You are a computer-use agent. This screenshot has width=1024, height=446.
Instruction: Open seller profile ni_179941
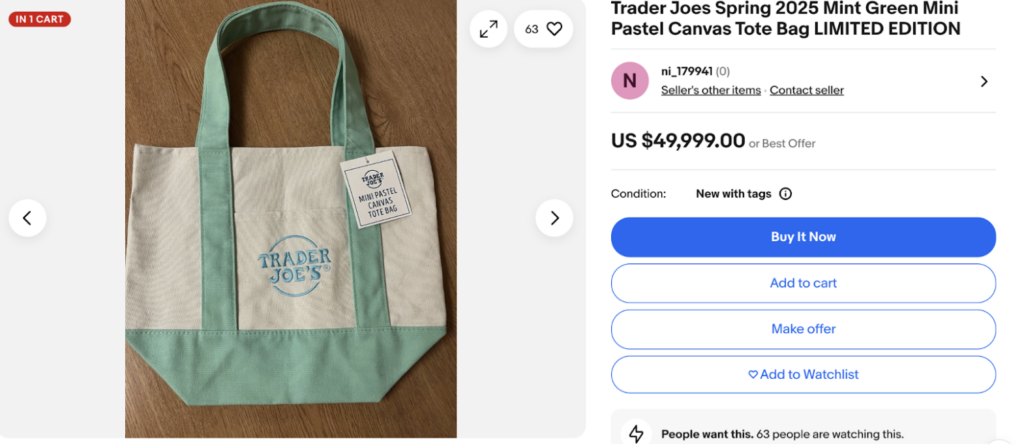point(686,71)
